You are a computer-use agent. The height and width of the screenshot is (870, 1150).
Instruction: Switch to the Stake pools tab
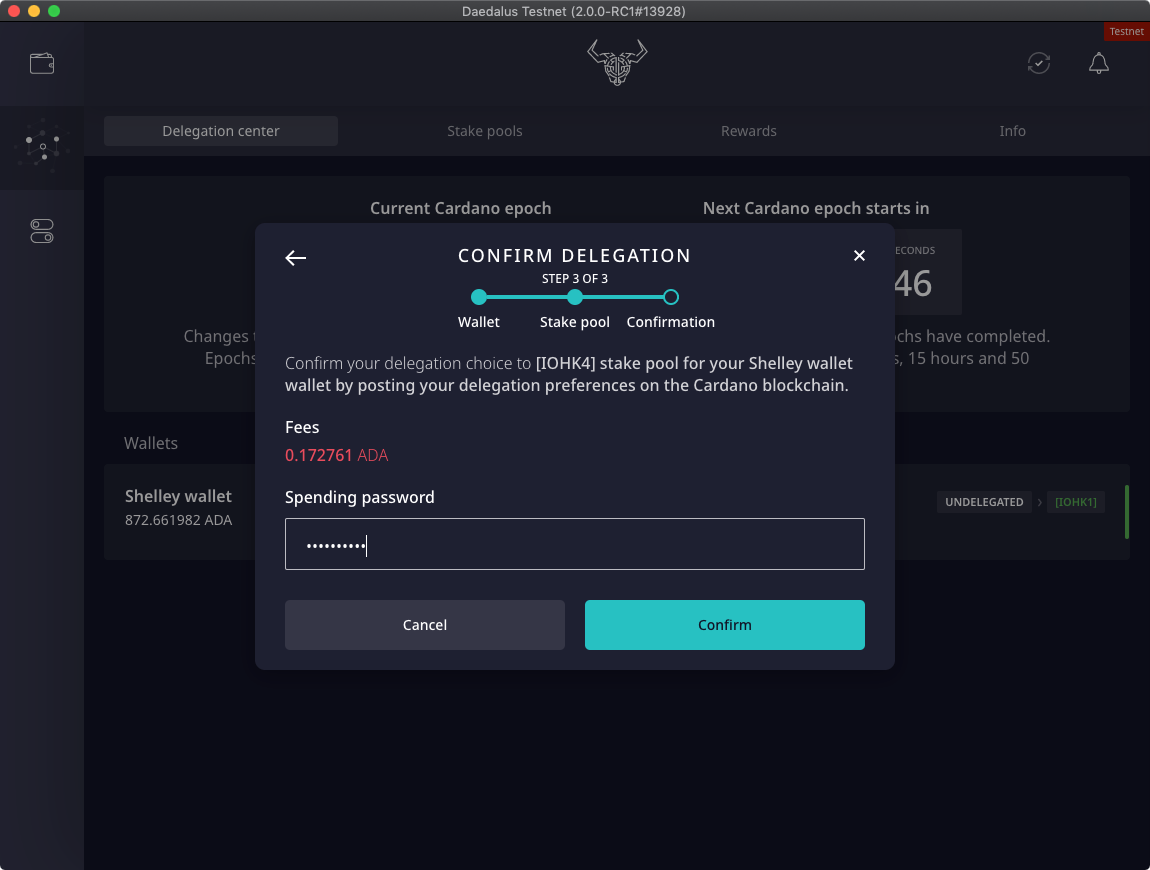[x=484, y=131]
